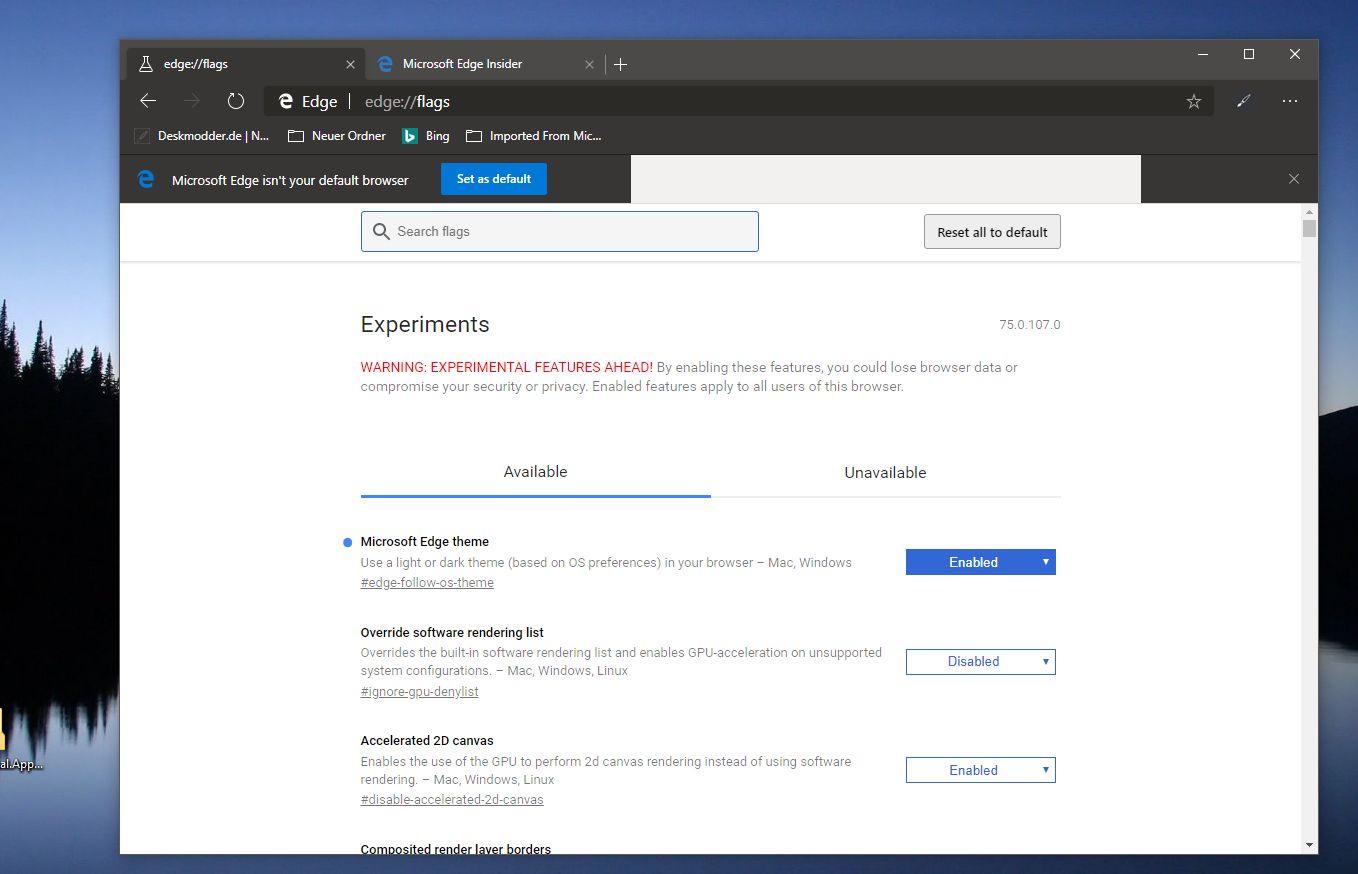Open the Microsoft Edge theme Enabled dropdown
Screen dimensions: 1358x874
pyautogui.click(x=981, y=562)
